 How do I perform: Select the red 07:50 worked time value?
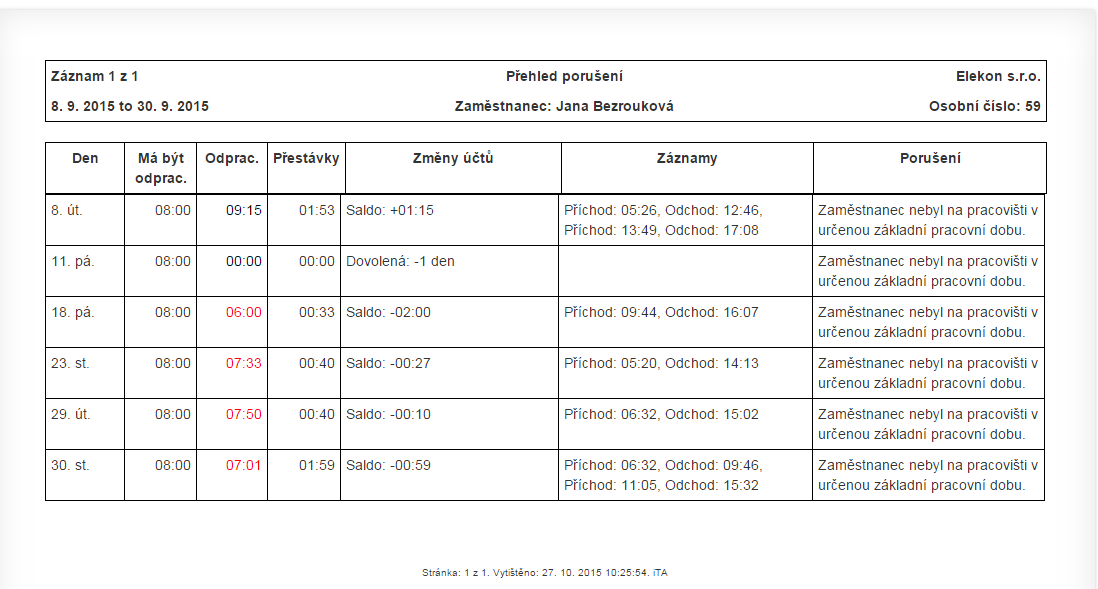[x=244, y=415]
